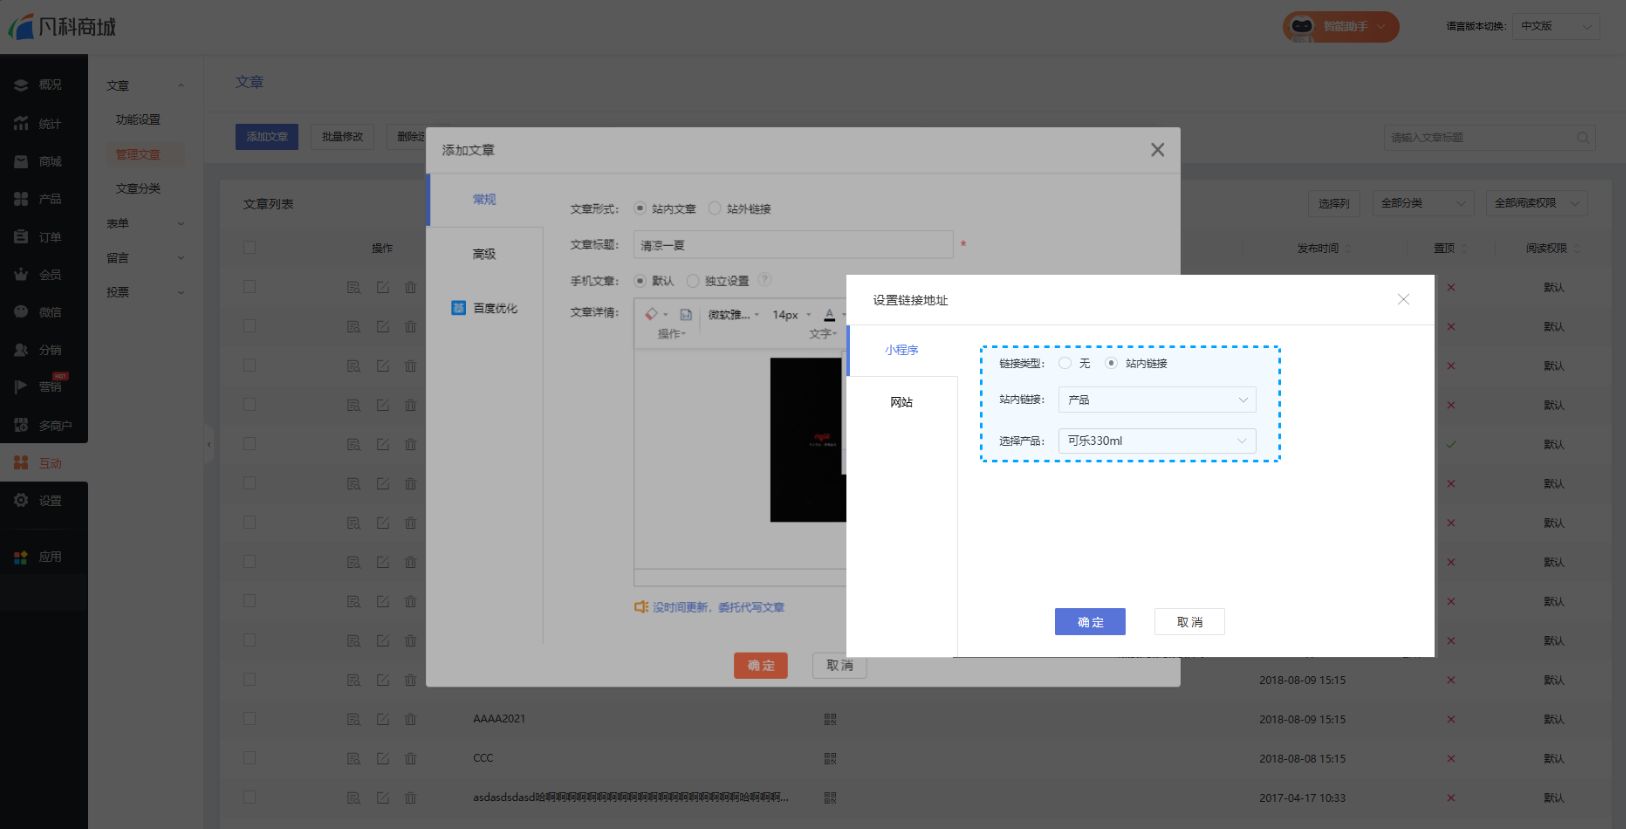Confirm with blue 确定 in the link dialog
Screen dimensions: 1626x829
tap(1090, 622)
